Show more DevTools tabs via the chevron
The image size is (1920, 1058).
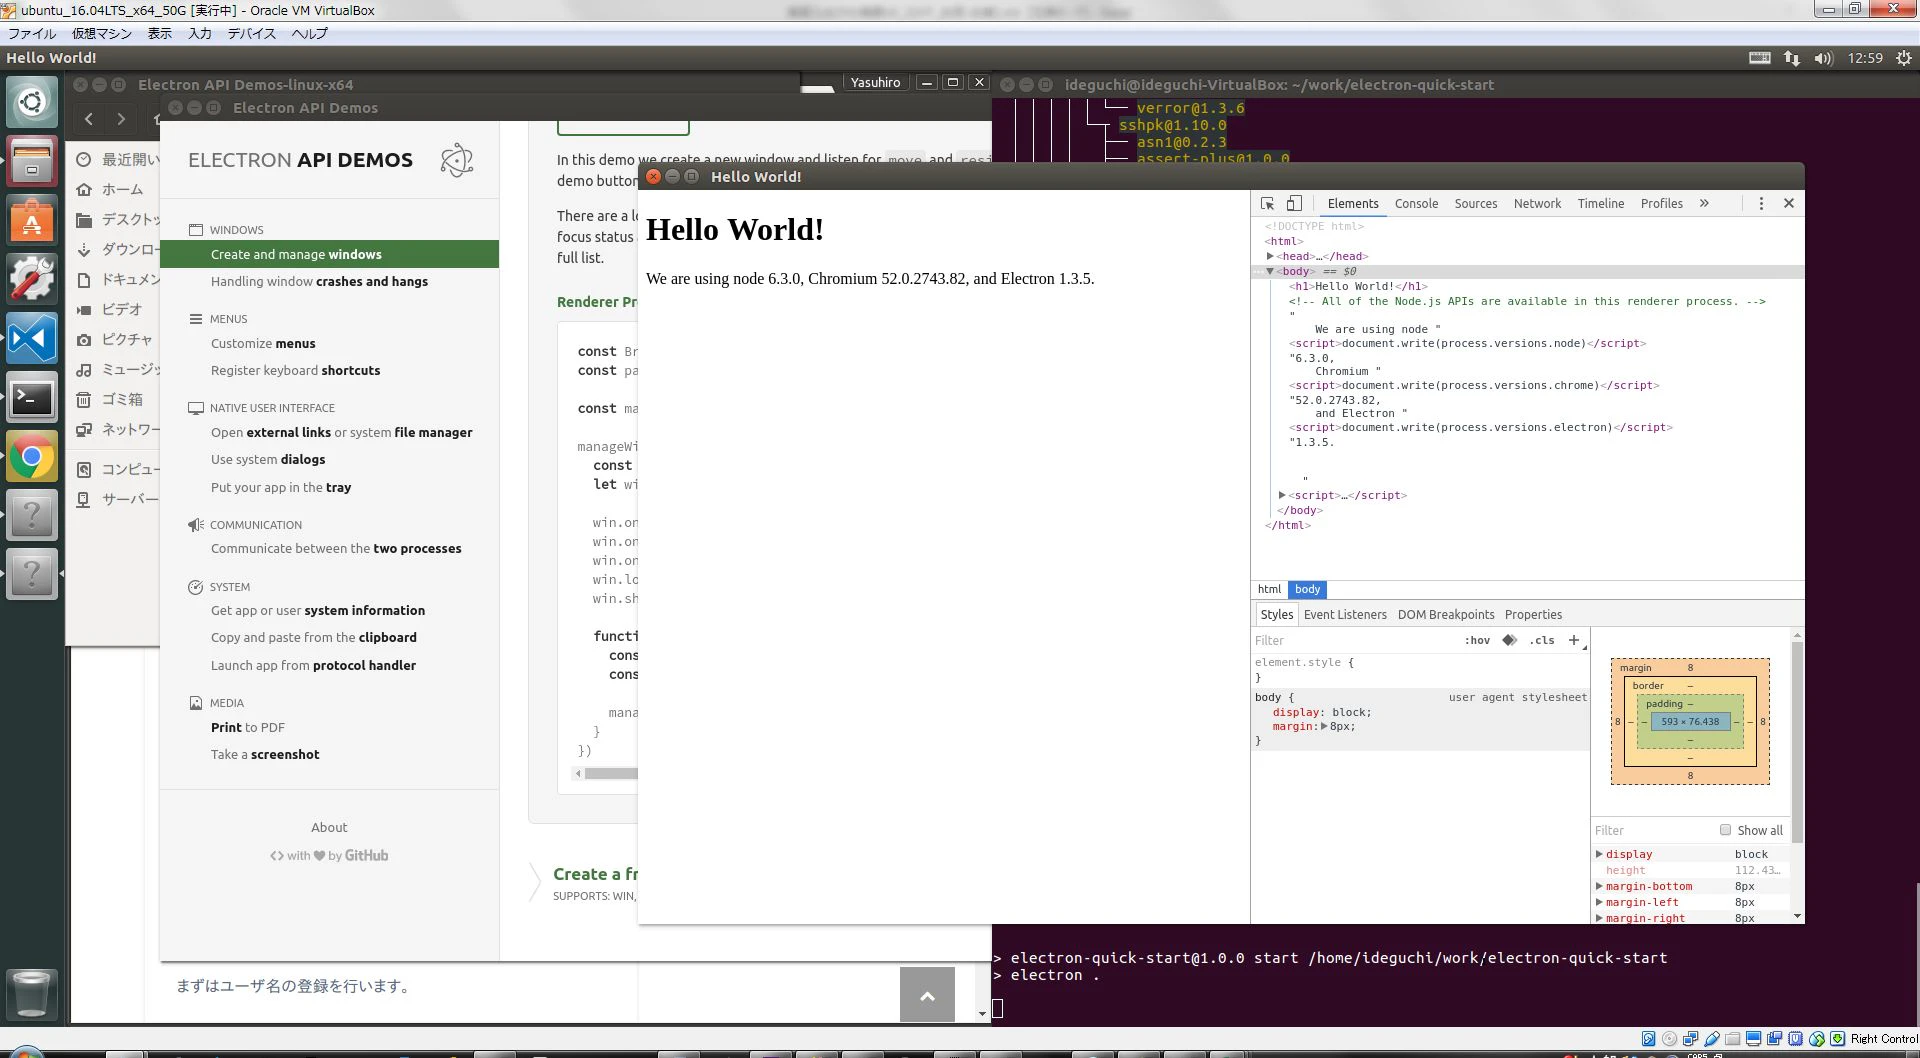pos(1704,203)
